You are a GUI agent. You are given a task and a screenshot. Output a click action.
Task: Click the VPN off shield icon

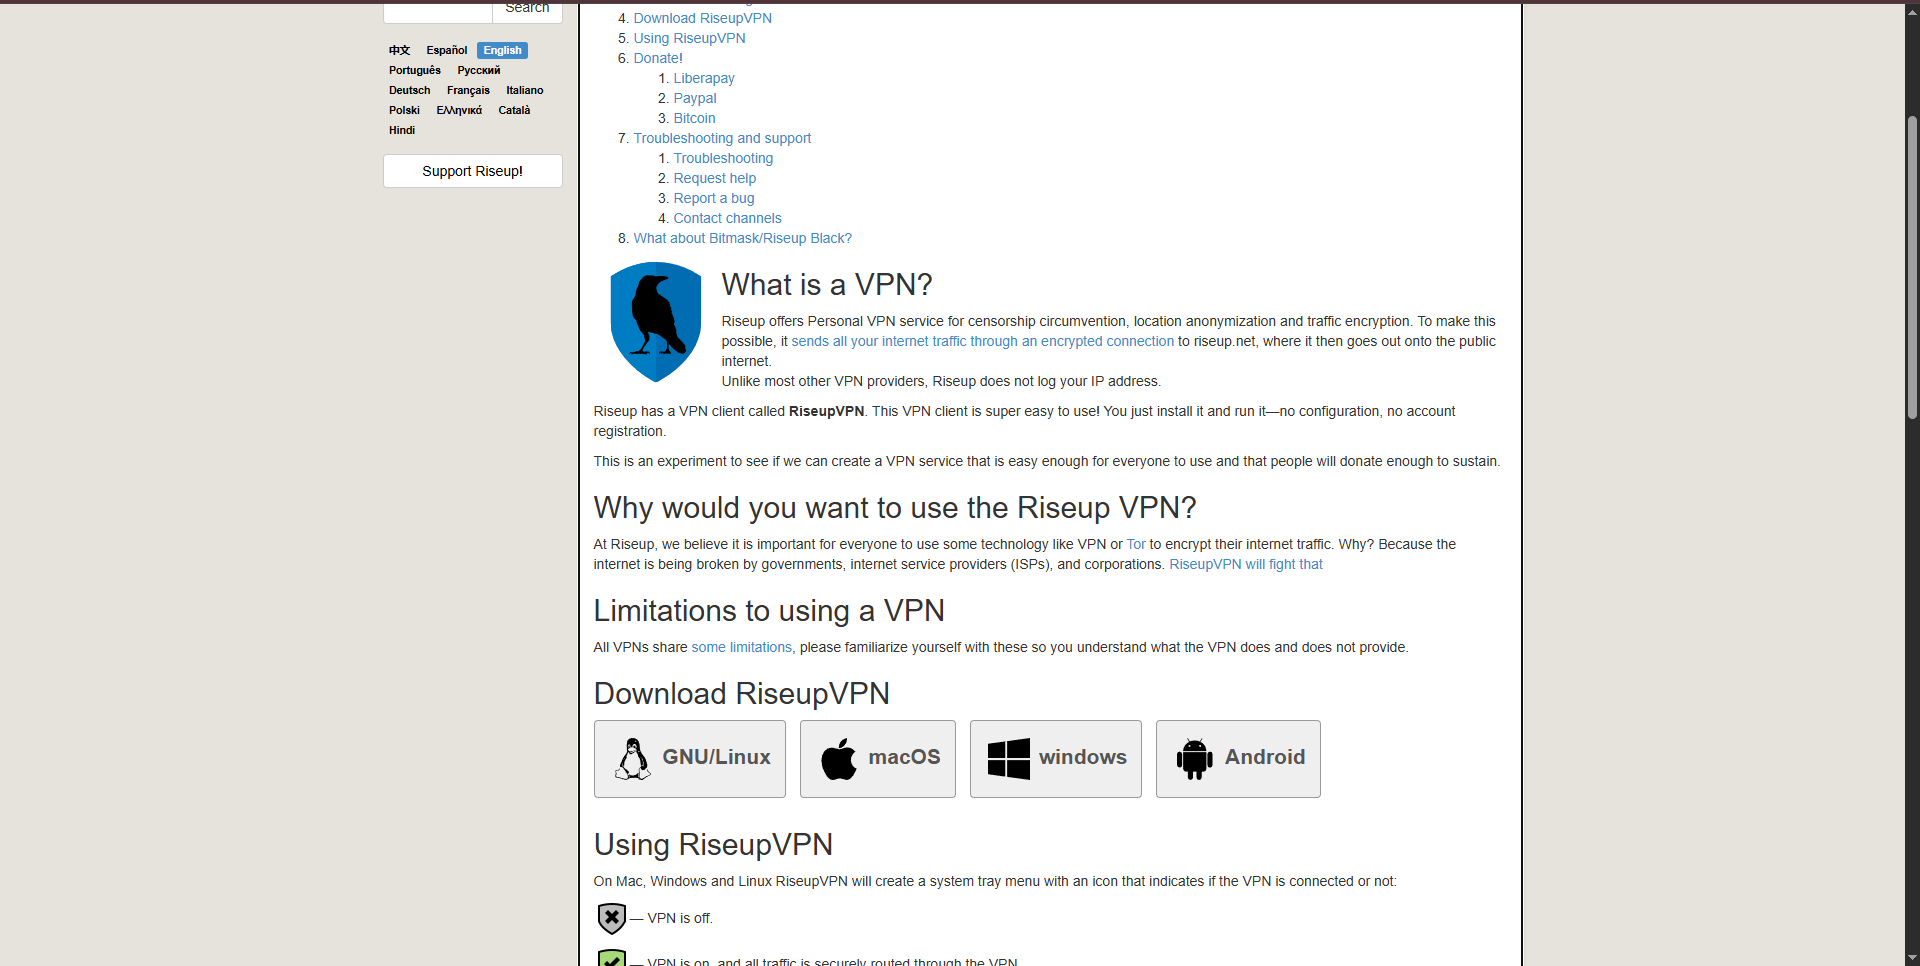coord(611,918)
